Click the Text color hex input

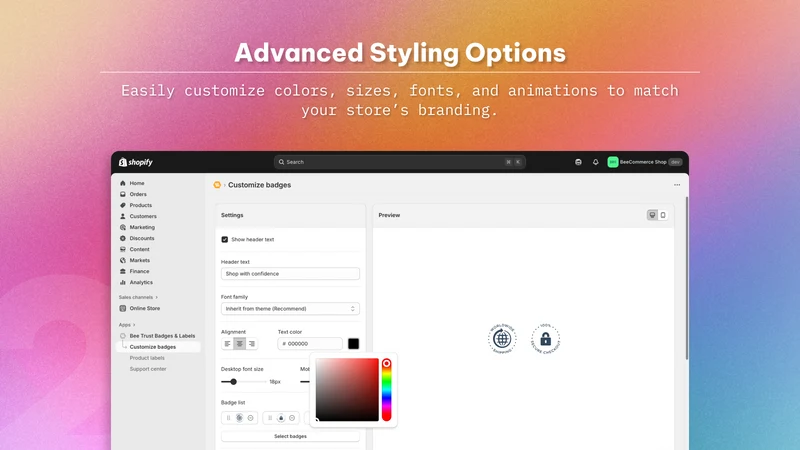[310, 344]
